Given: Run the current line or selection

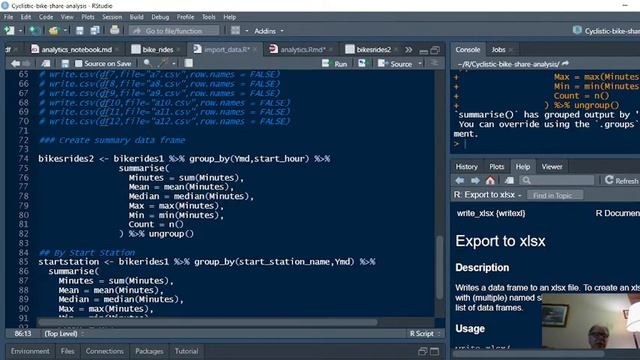Looking at the screenshot, I should tap(335, 64).
